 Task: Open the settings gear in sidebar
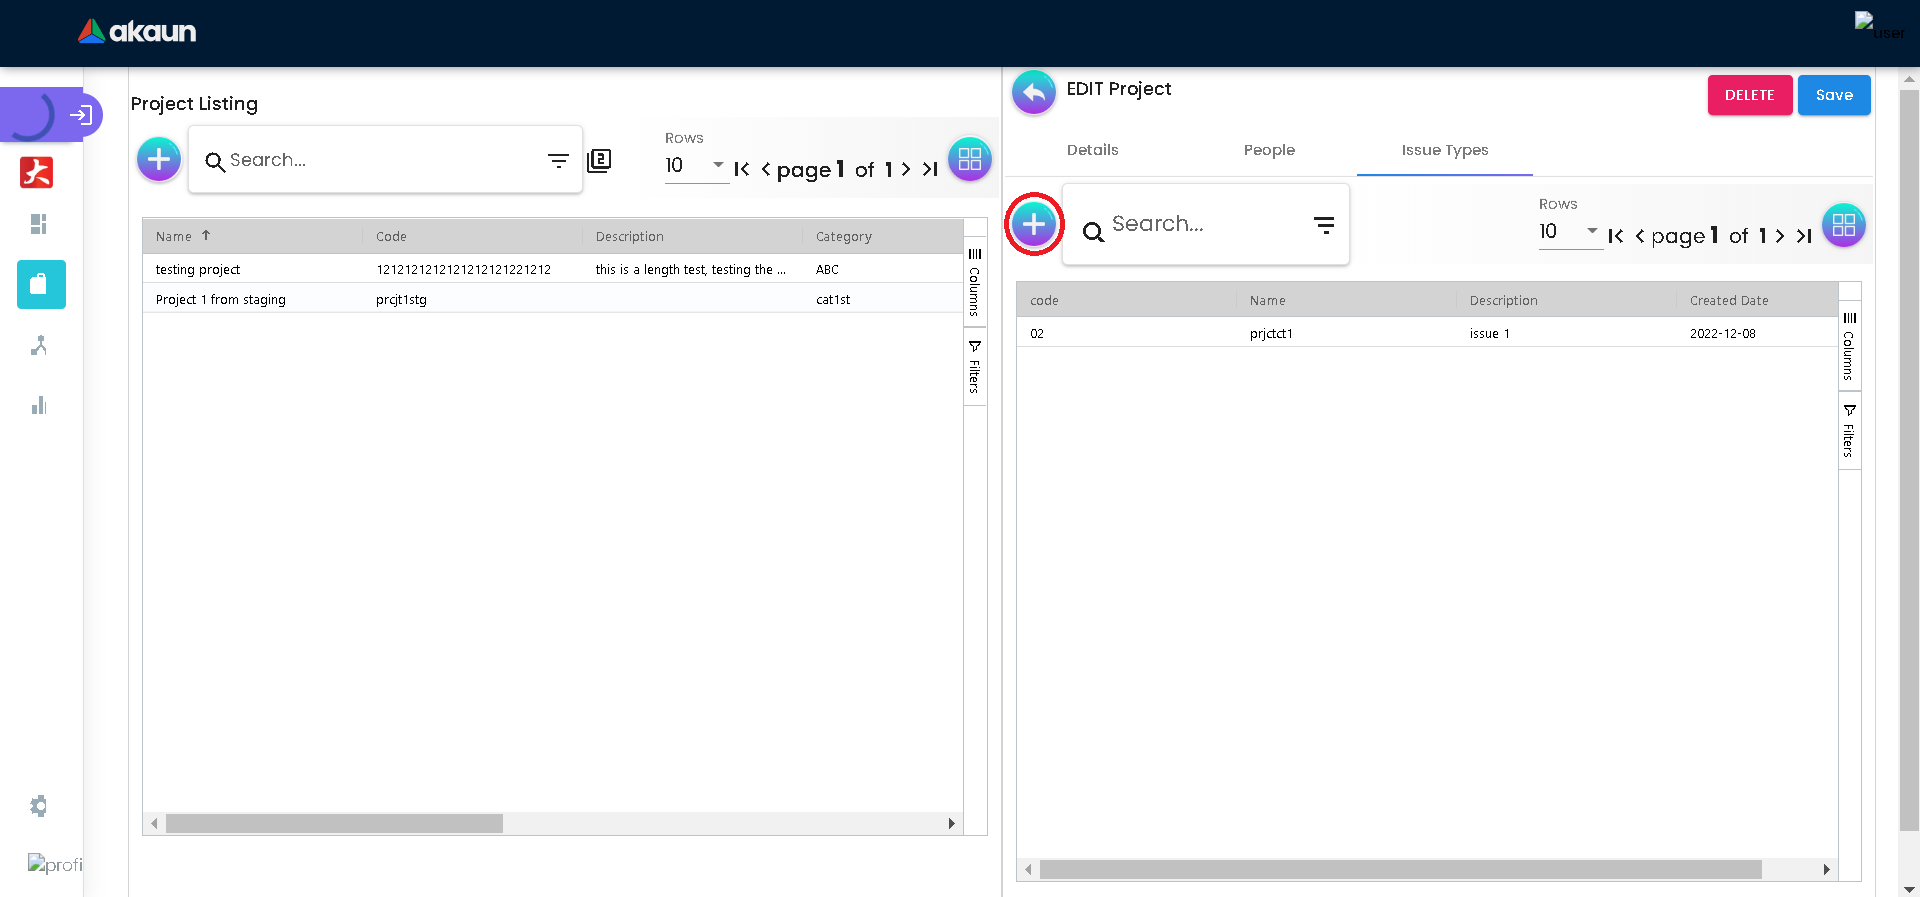[x=39, y=806]
